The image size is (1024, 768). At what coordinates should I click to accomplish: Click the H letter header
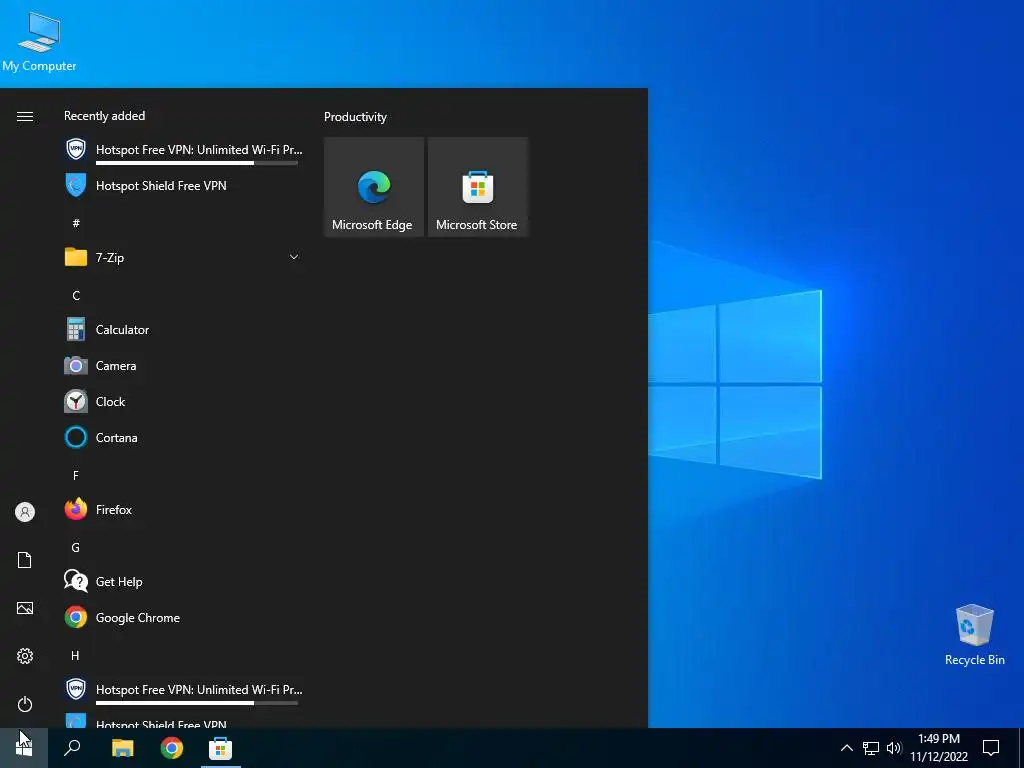(x=76, y=656)
